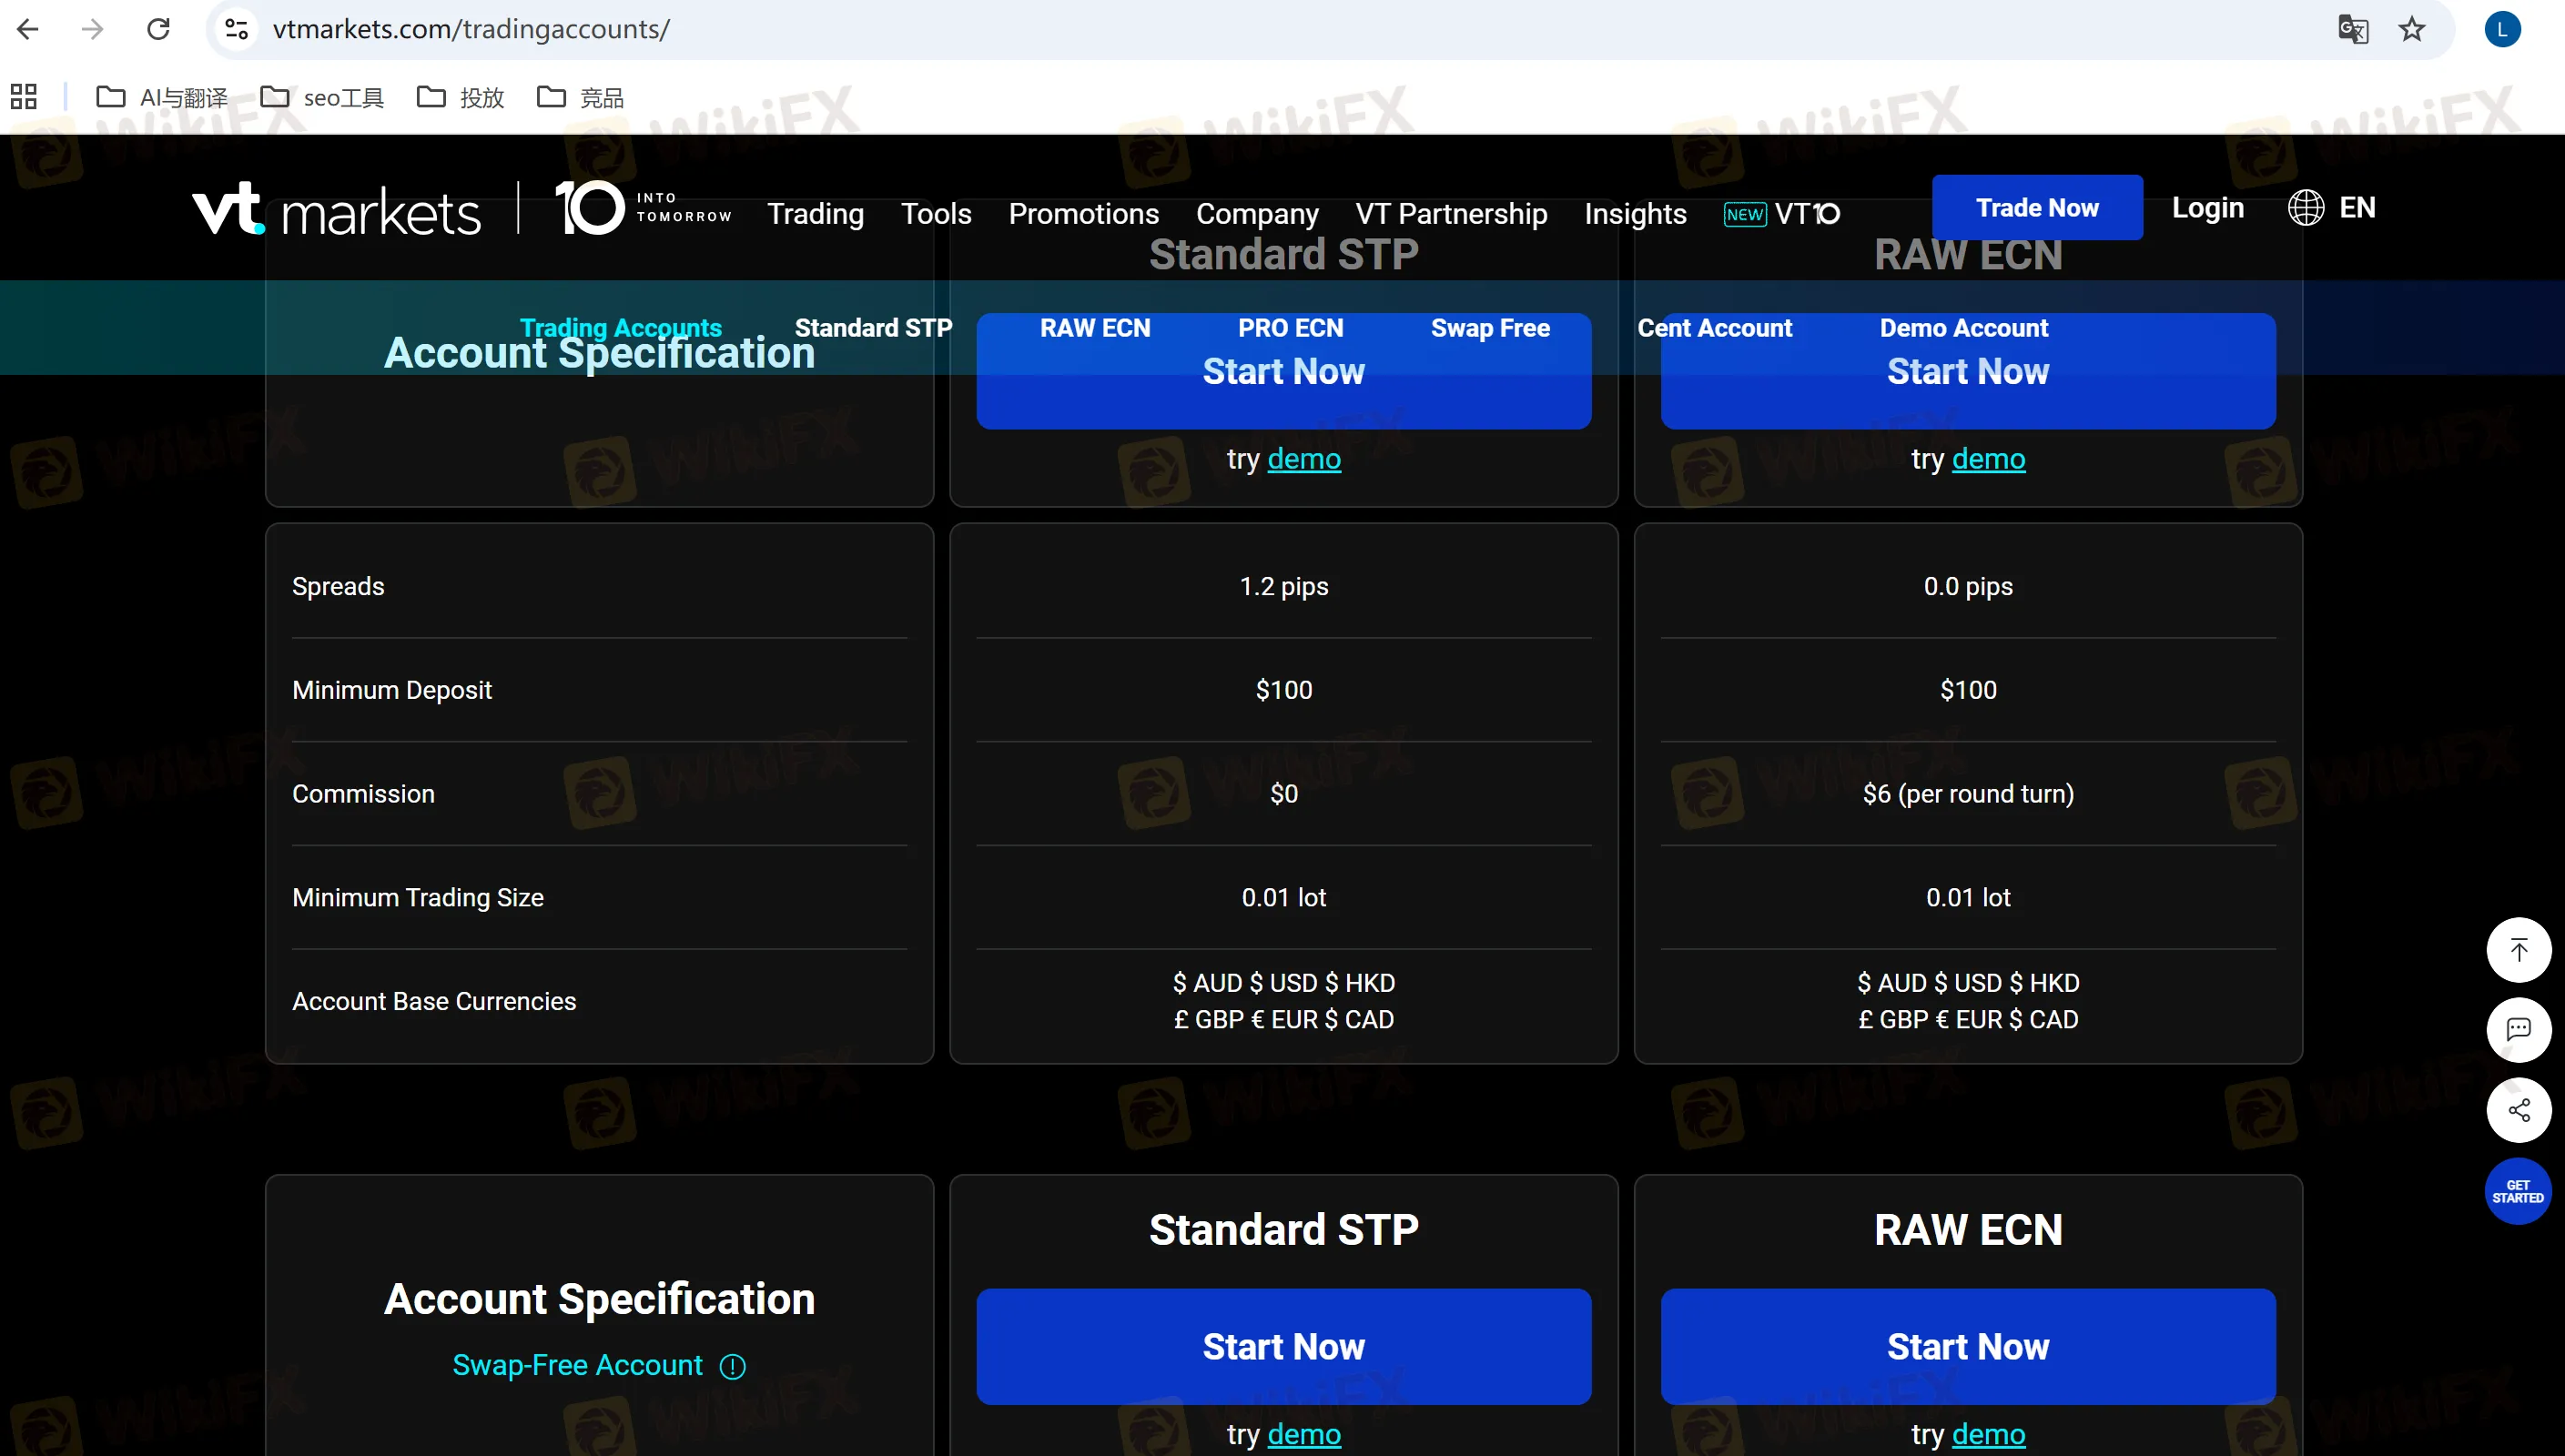Open the 投放 bookmarks folder
The height and width of the screenshot is (1456, 2565).
point(459,96)
